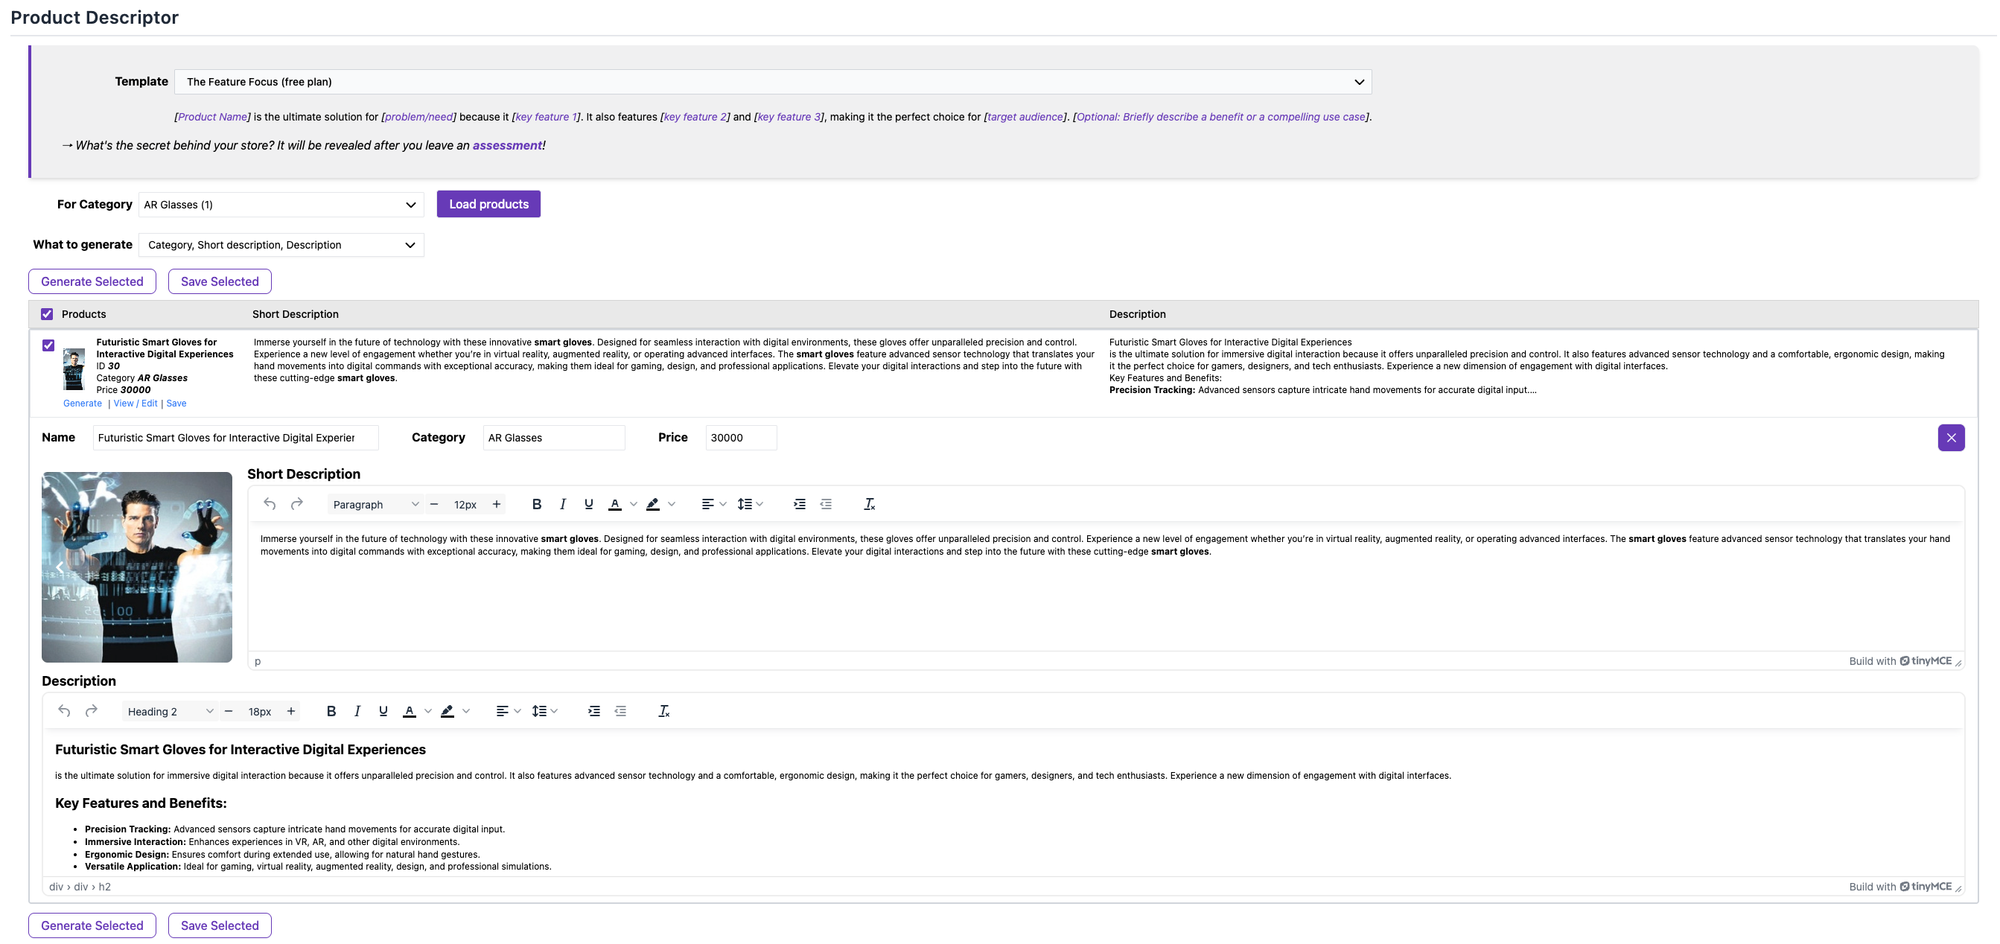Click Redo in Description editor toolbar
Viewport: 2000px width, 944px height.
[x=91, y=712]
